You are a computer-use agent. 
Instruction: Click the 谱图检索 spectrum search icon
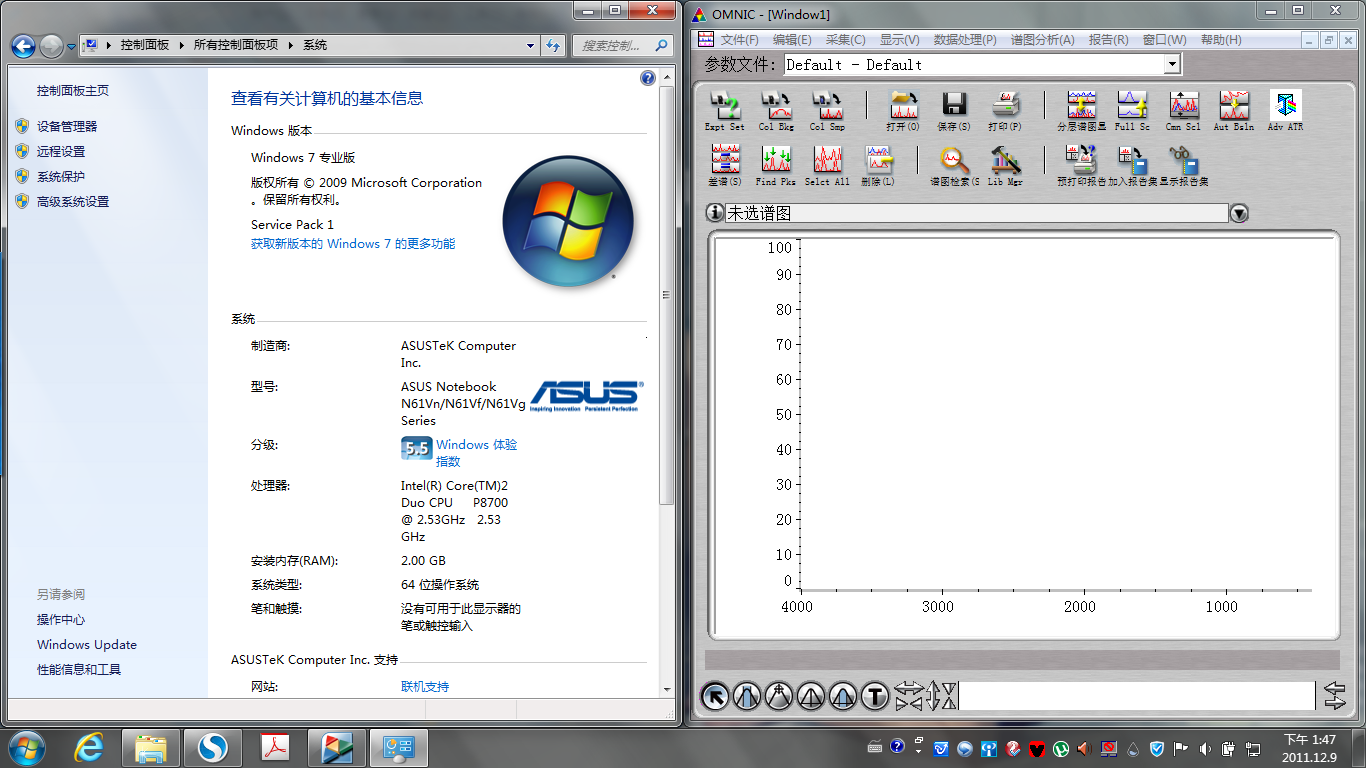(x=954, y=165)
